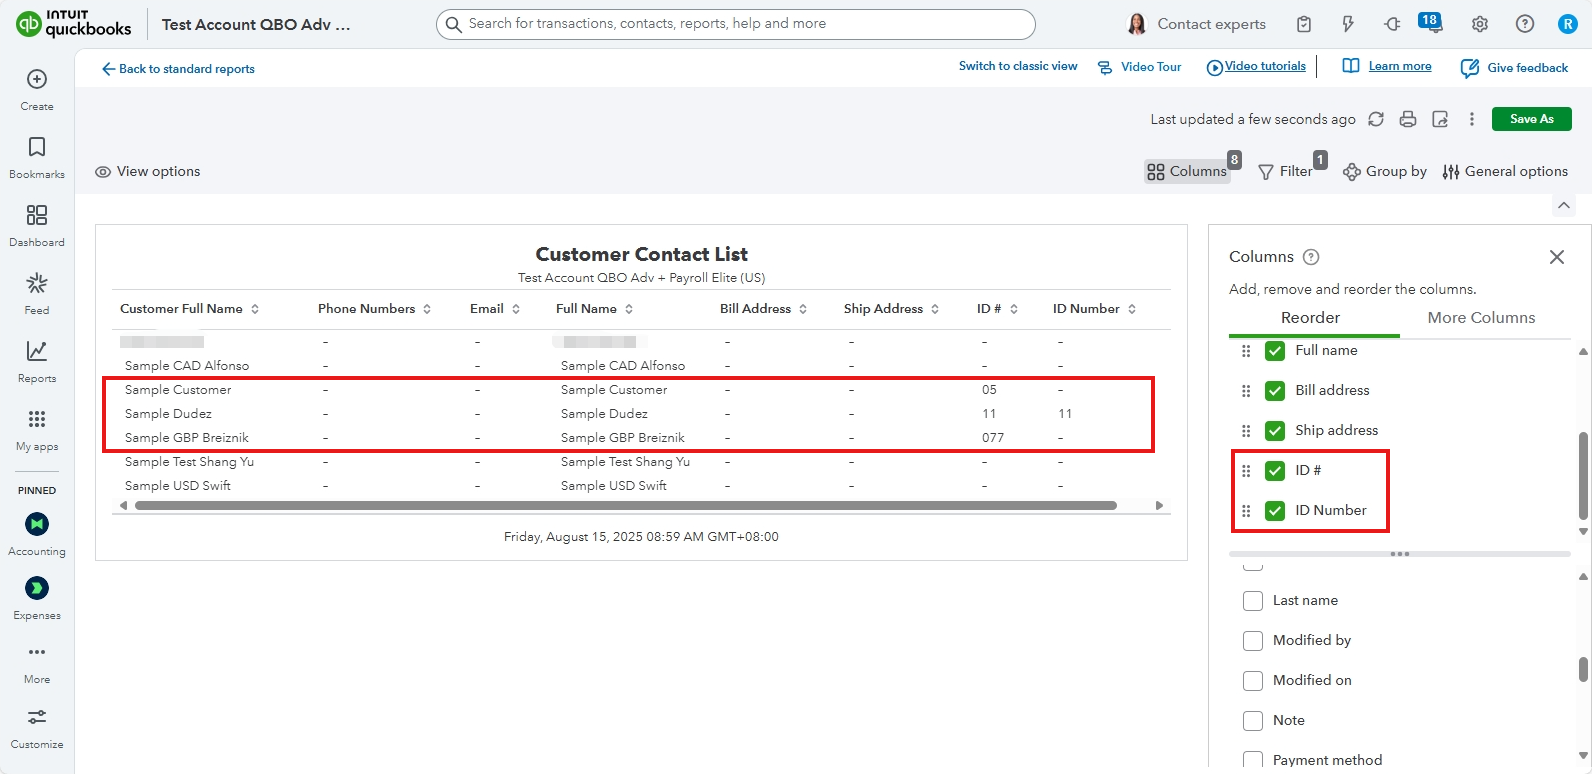The height and width of the screenshot is (774, 1592).
Task: Open the settings gear icon
Action: click(1480, 24)
